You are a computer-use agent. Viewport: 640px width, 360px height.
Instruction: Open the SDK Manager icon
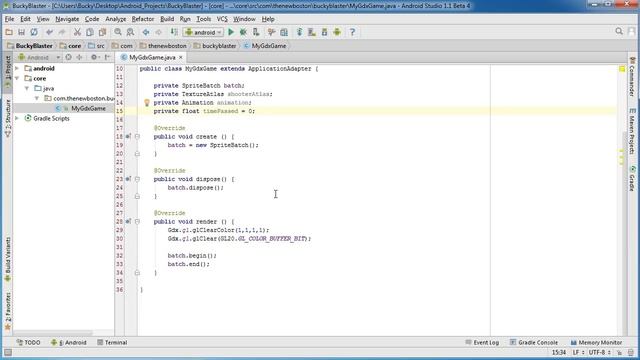tap(324, 32)
